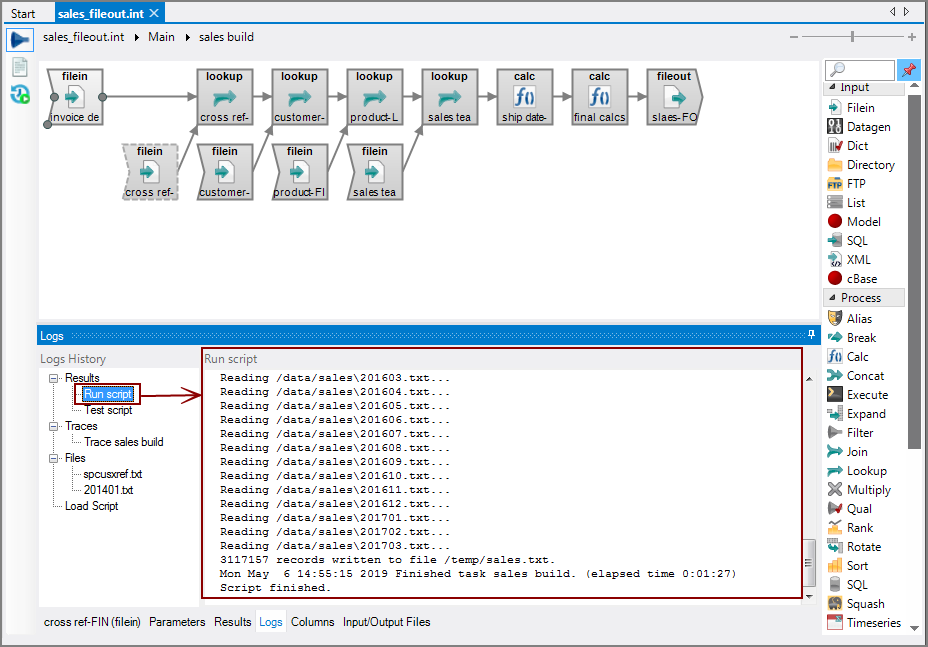The width and height of the screenshot is (928, 647).
Task: Adjust the canvas zoom slider
Action: (853, 37)
